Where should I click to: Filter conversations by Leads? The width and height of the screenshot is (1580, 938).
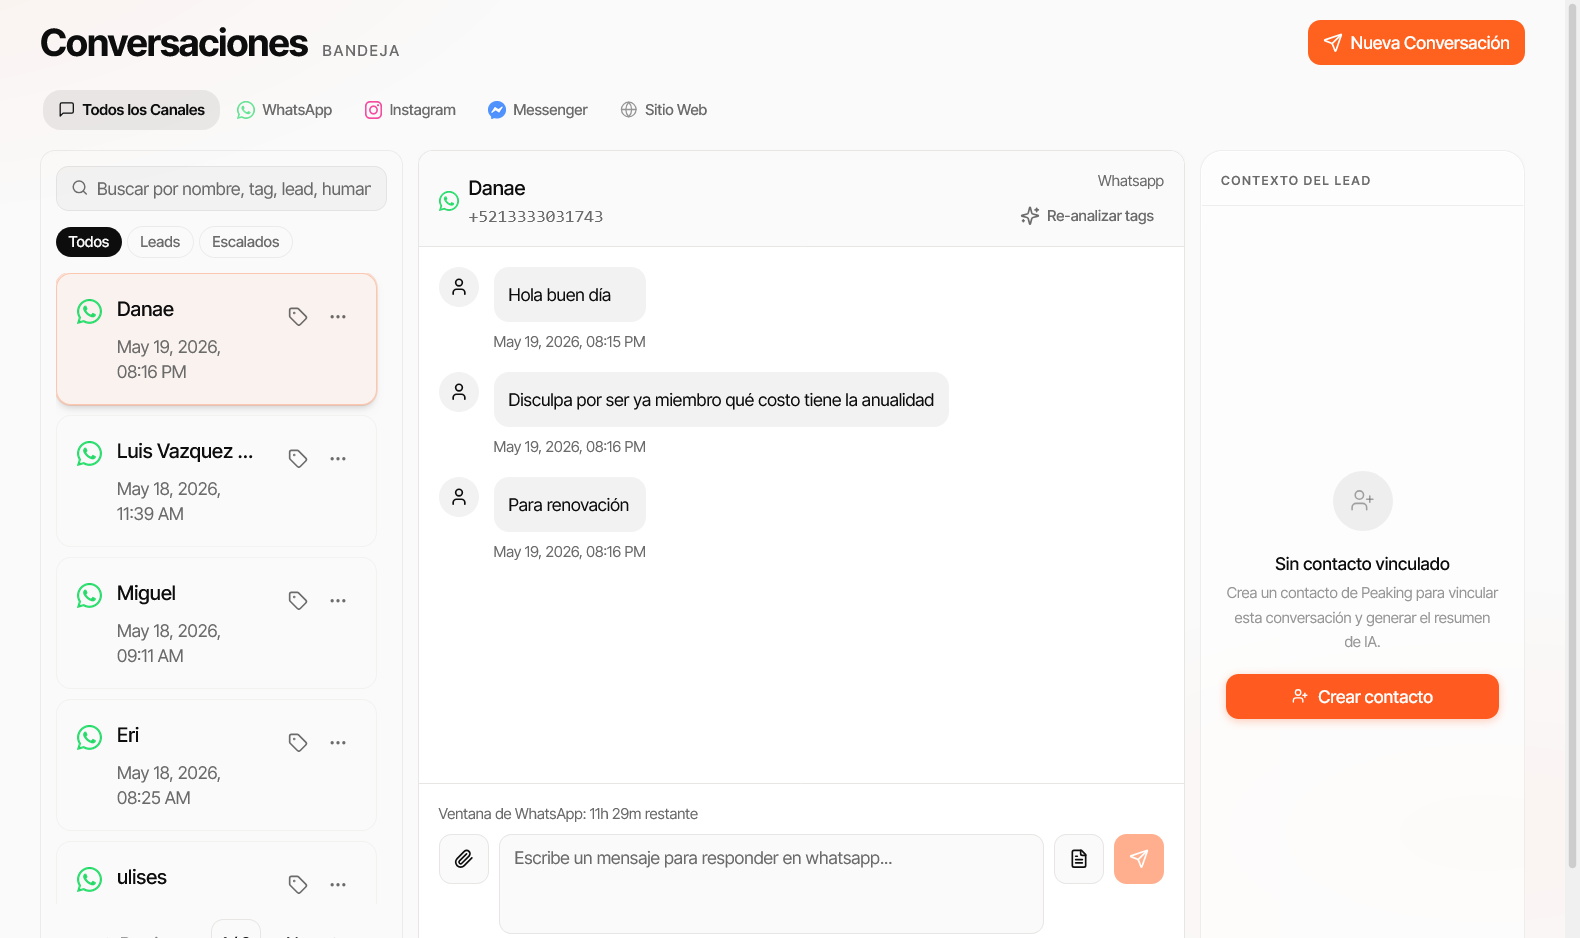pyautogui.click(x=160, y=242)
